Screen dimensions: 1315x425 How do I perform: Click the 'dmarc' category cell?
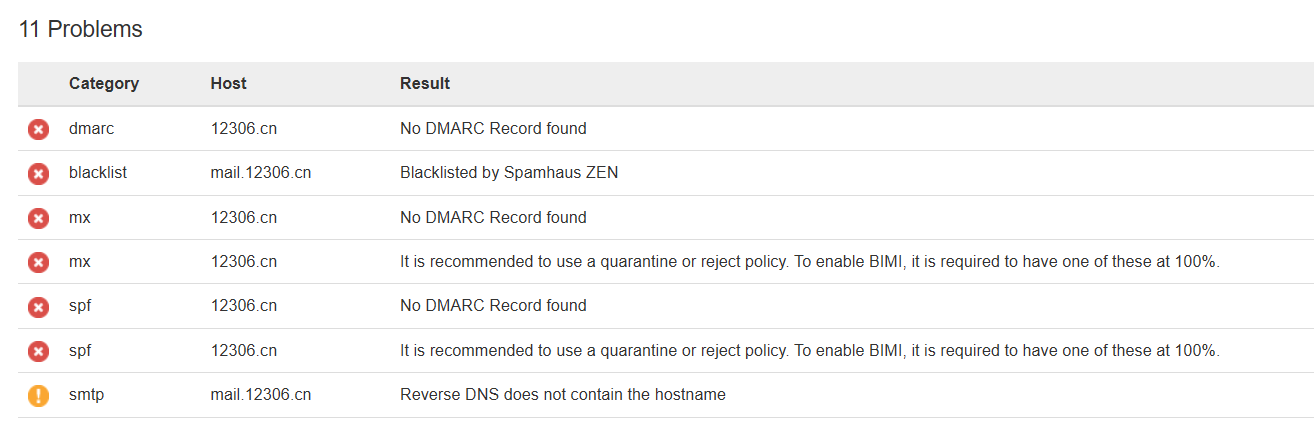[x=92, y=129]
